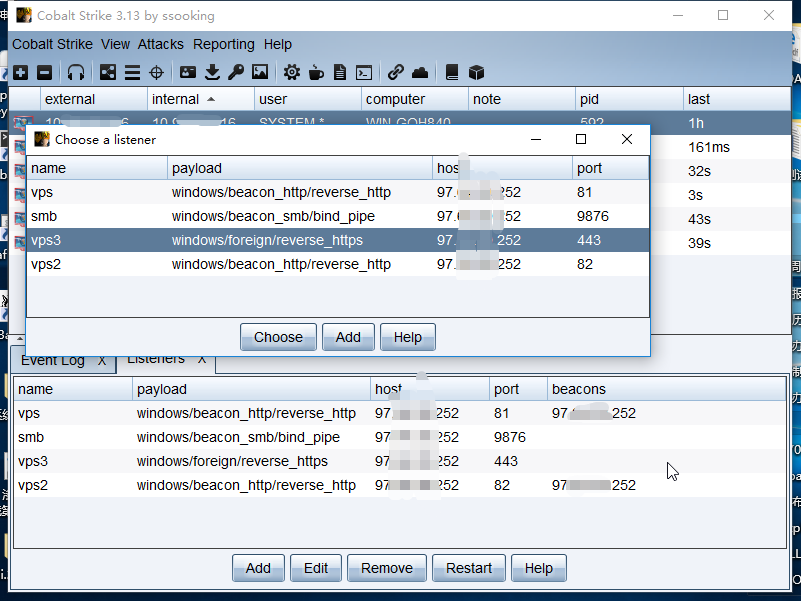Screen dimensions: 801x601
Task: Select the session with last value 32s
Action: [720, 171]
